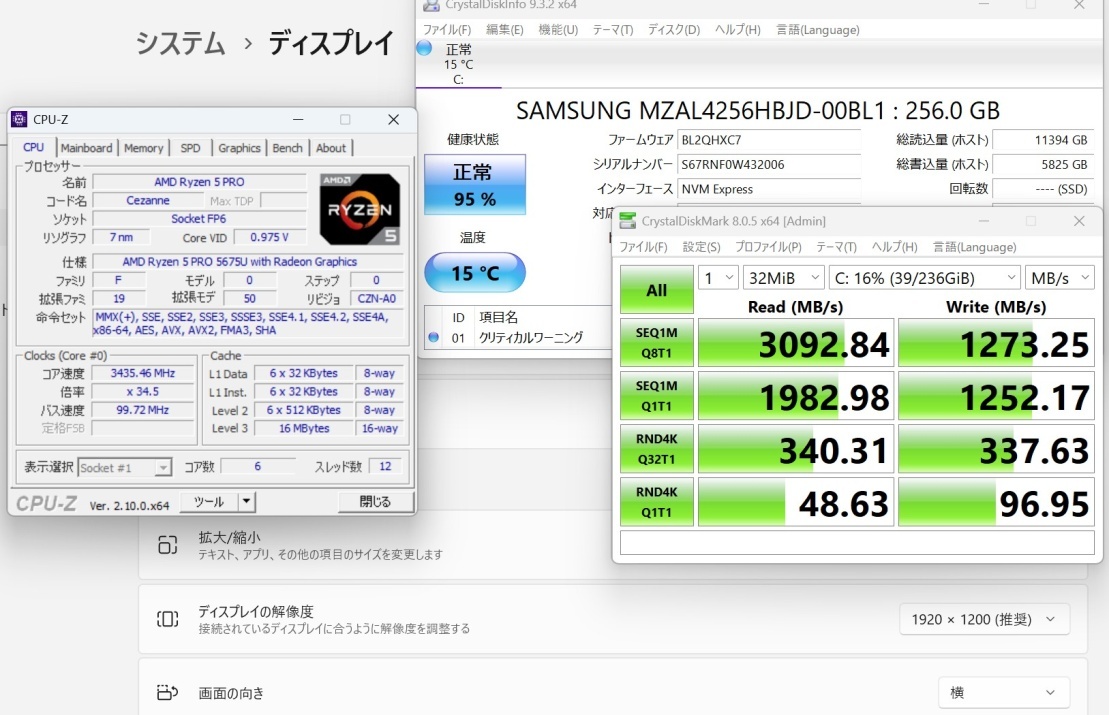Screen dimensions: 1109x715
Task: Open CrystalDiskInfo ヘルプ(H) menu
Action: click(x=738, y=30)
